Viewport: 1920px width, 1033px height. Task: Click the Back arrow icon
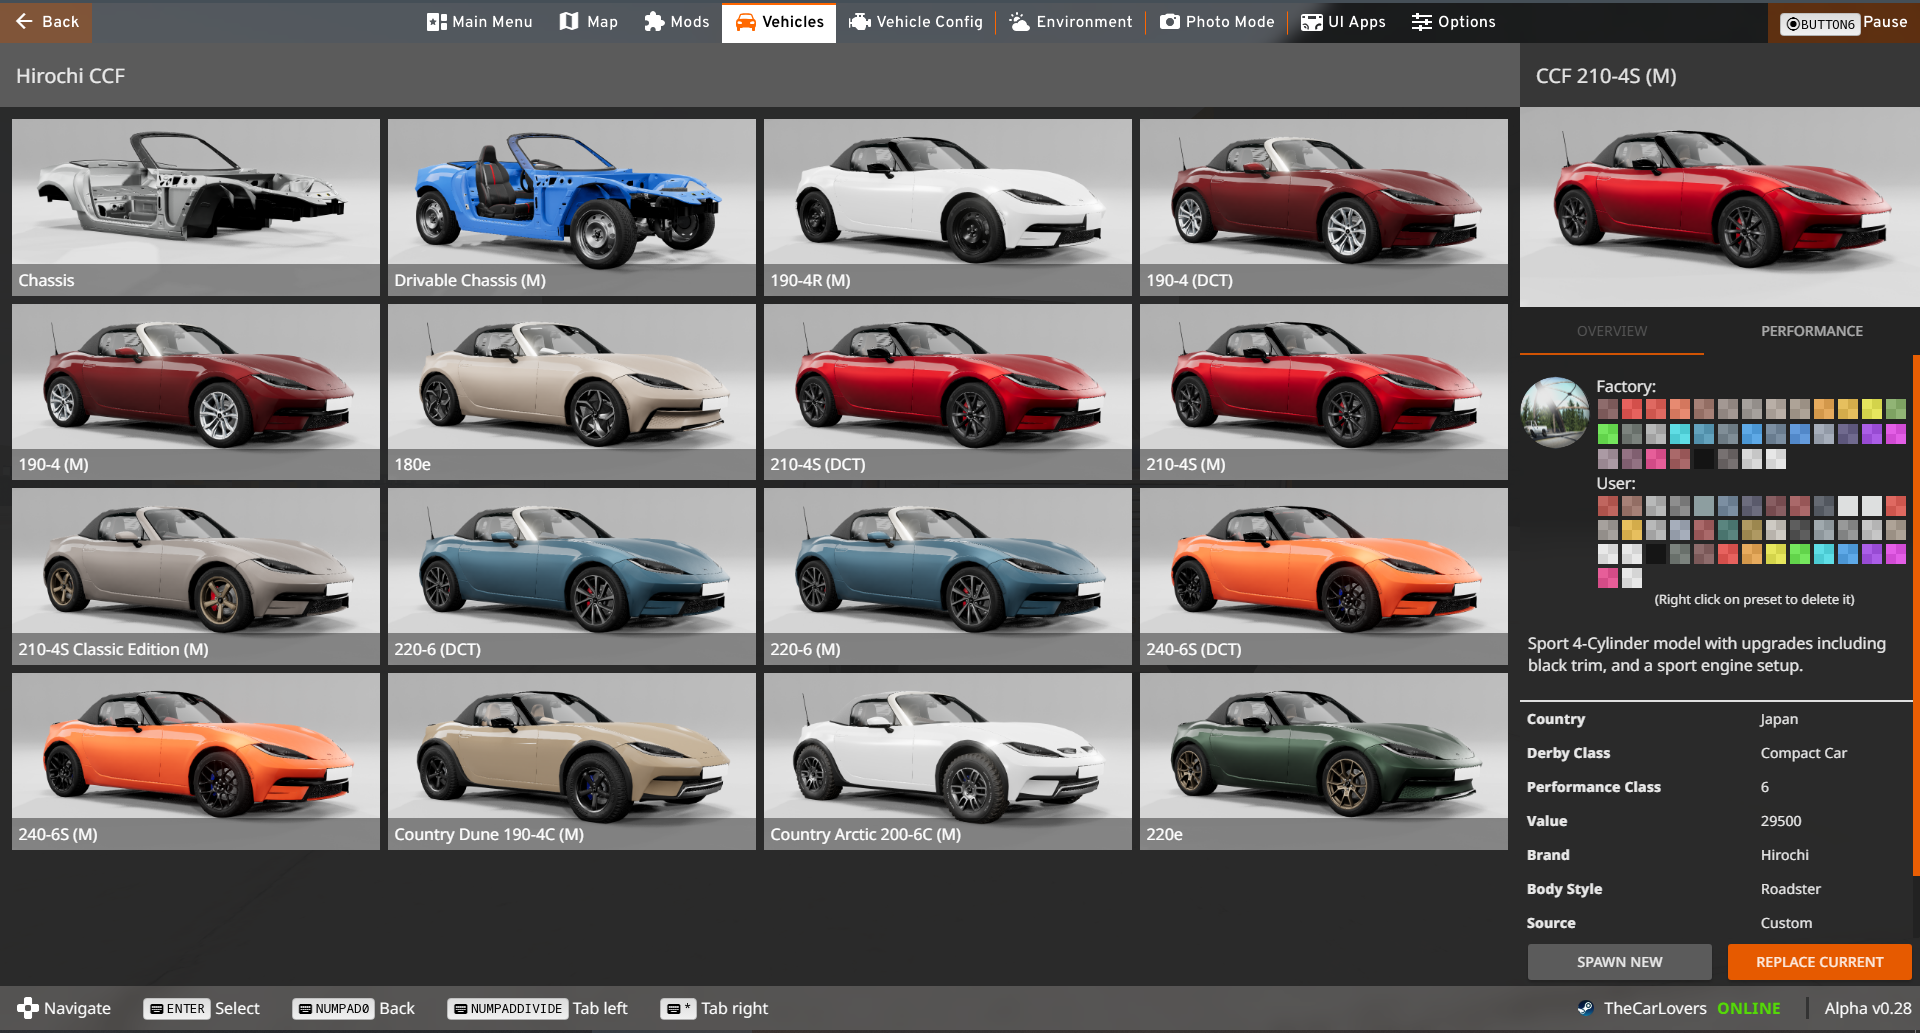tap(25, 21)
